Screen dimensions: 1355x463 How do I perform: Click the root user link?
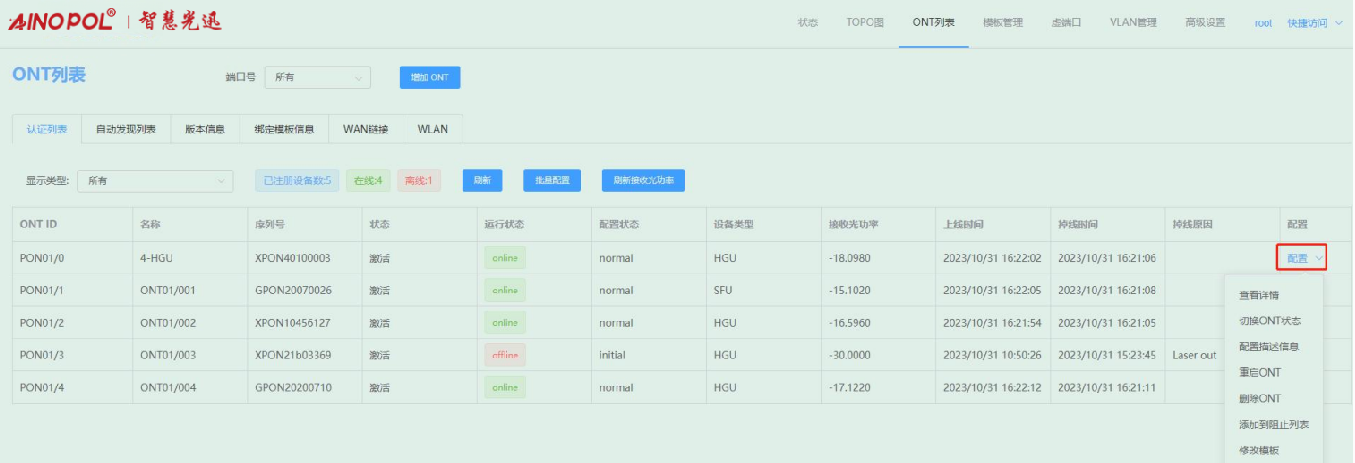click(x=1263, y=23)
